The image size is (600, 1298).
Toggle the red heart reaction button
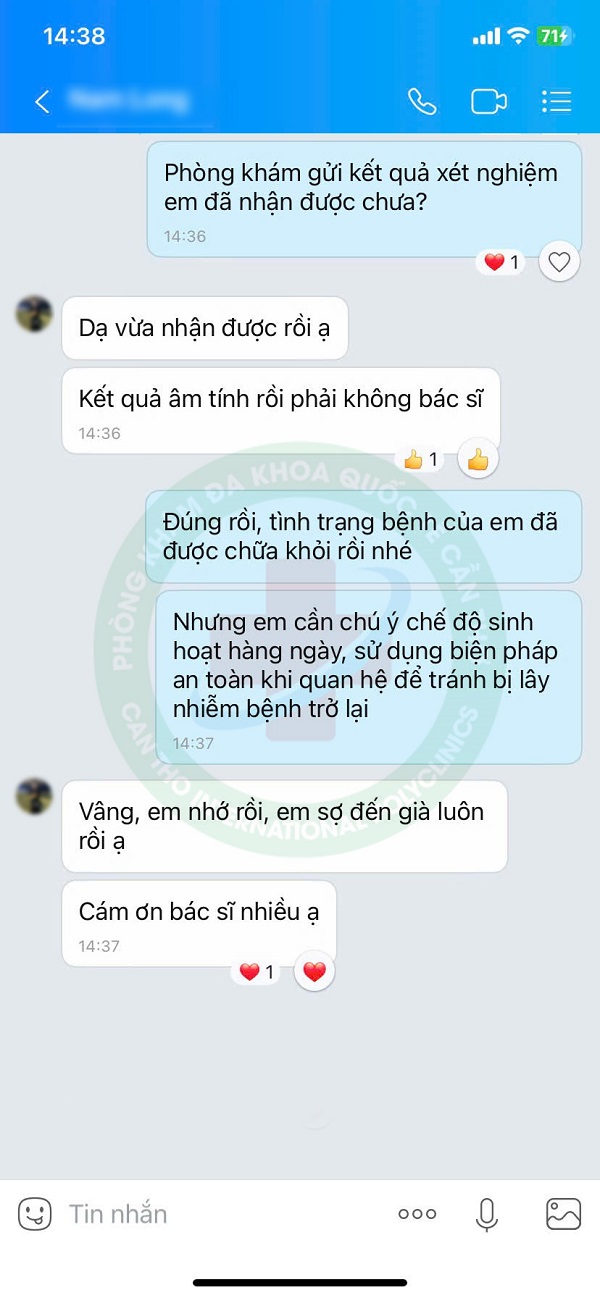click(314, 971)
